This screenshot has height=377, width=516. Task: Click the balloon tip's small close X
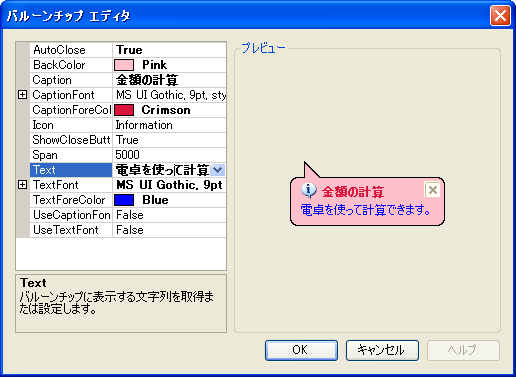[432, 190]
